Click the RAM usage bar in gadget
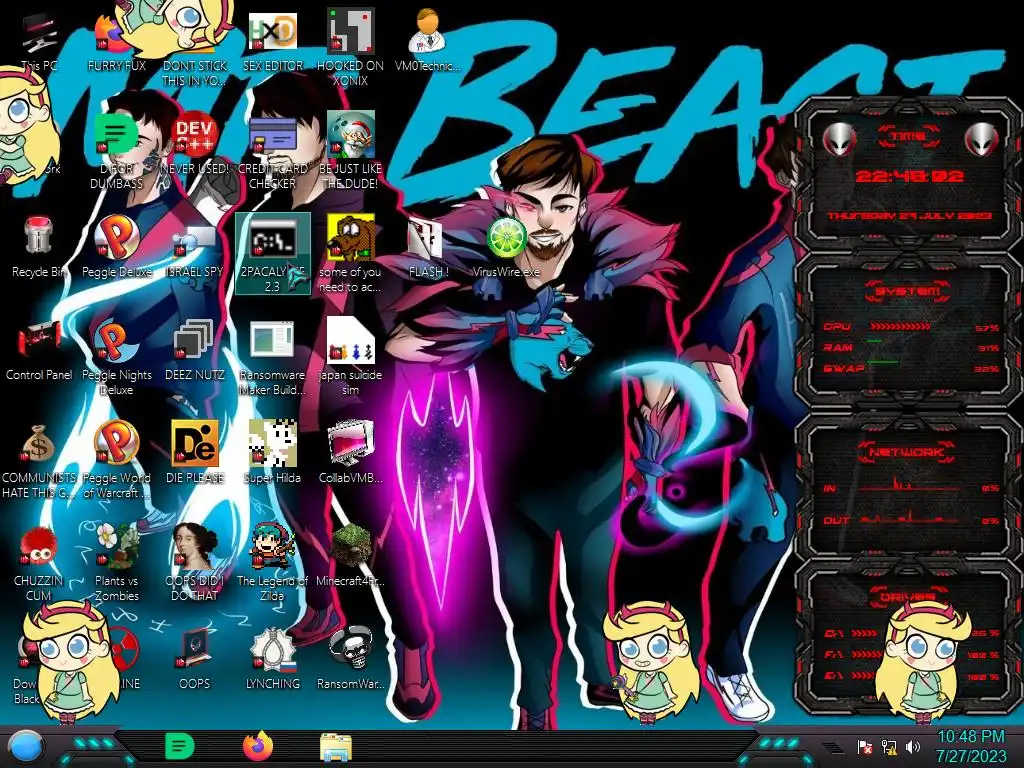 (875, 342)
